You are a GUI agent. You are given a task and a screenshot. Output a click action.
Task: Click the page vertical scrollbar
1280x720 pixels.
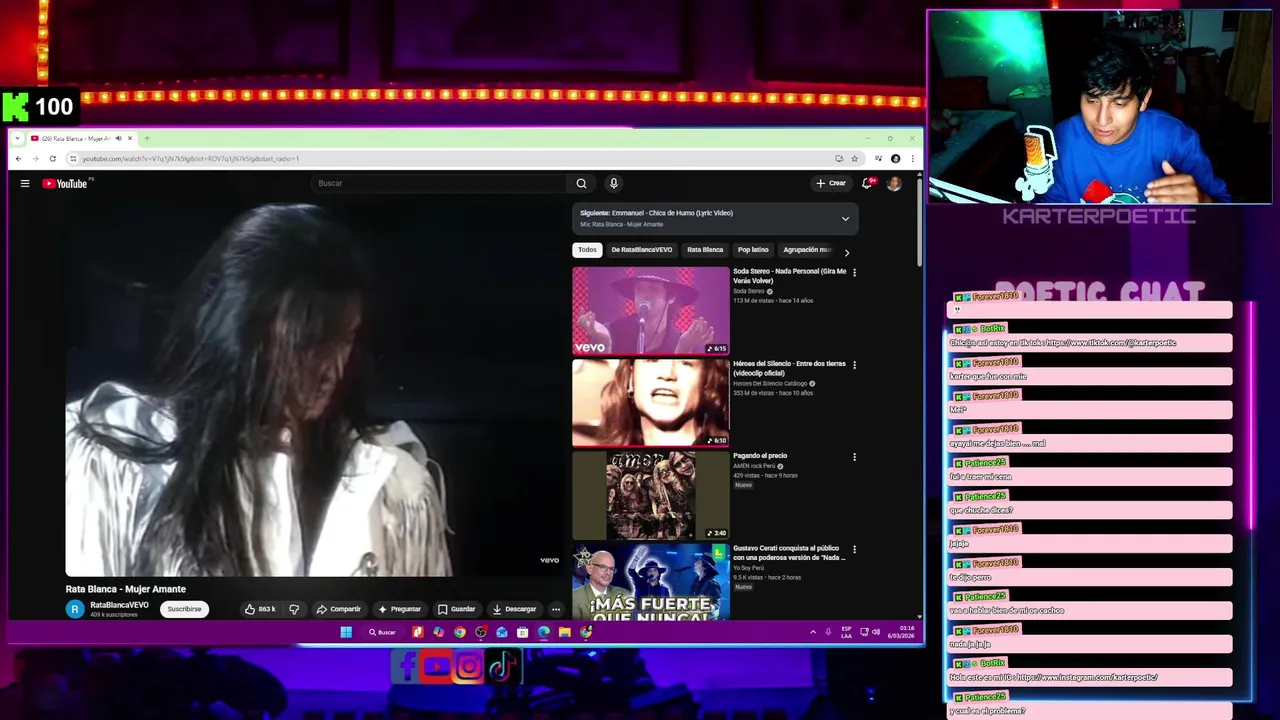click(919, 222)
